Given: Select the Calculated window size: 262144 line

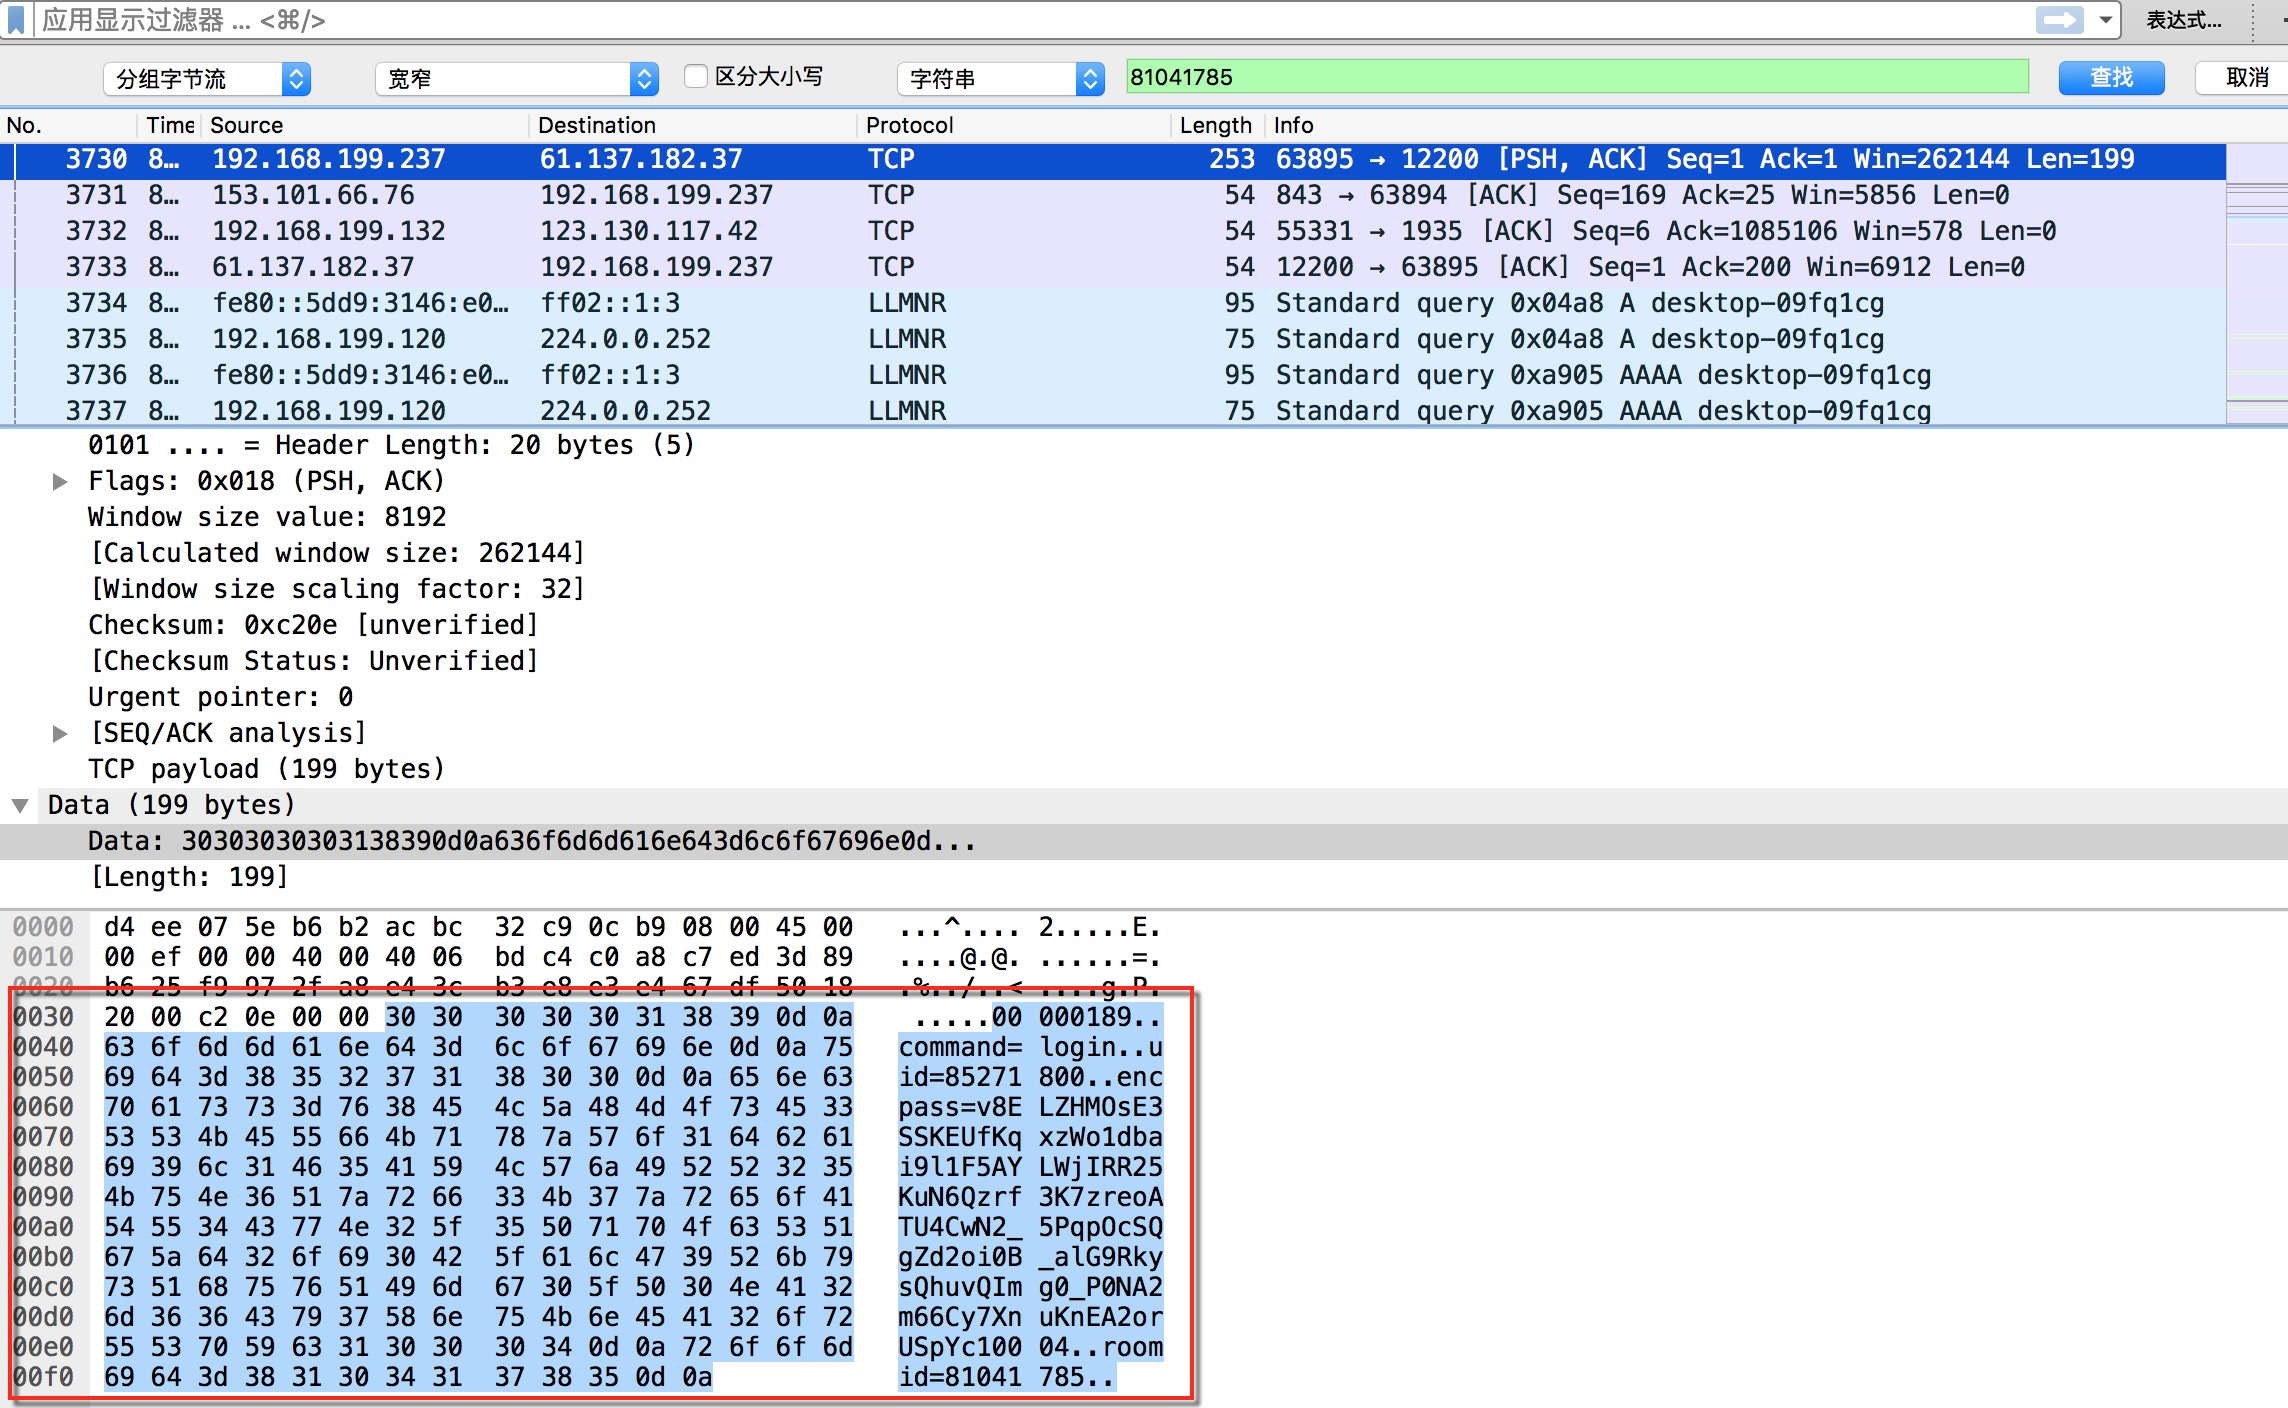Looking at the screenshot, I should (x=337, y=553).
